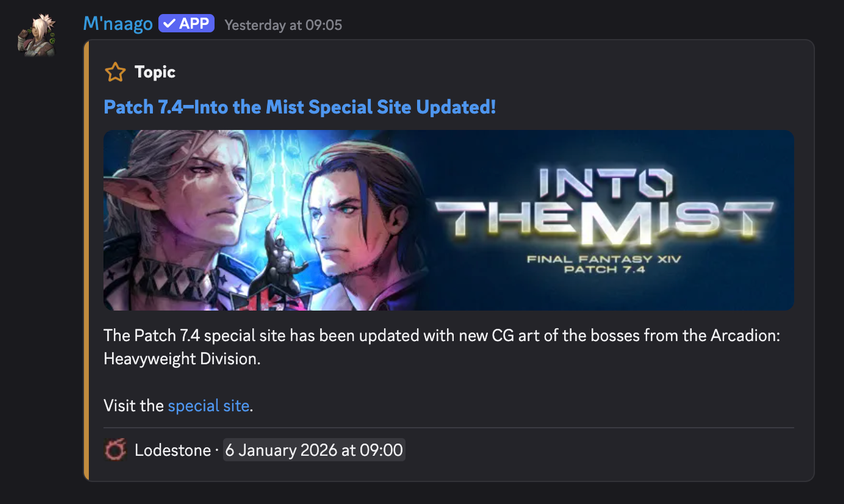Click the star icon beside Topic
The height and width of the screenshot is (504, 844).
tap(115, 72)
